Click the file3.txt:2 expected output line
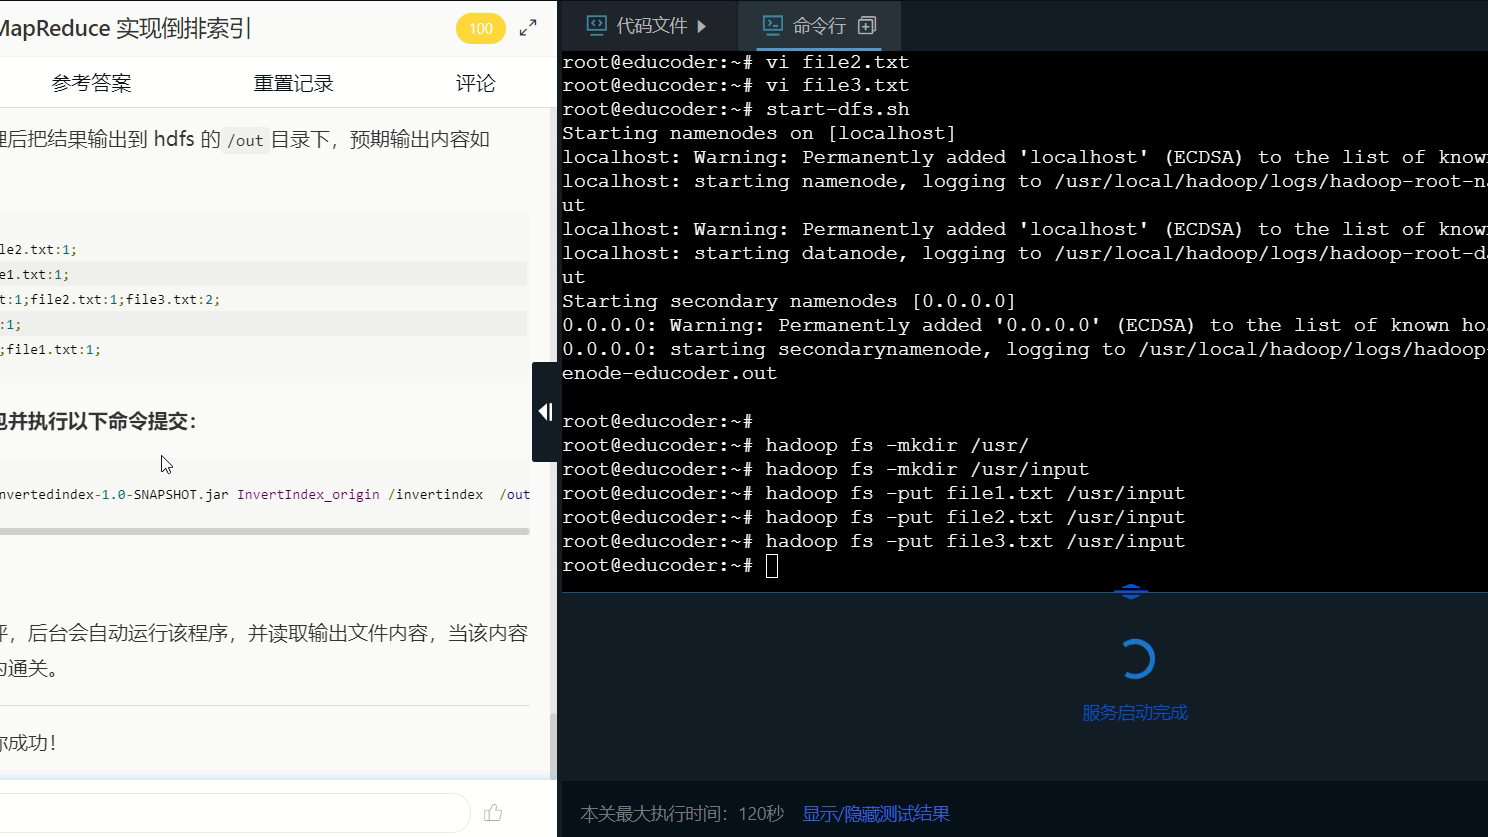Screen dimensions: 1488x837 (110, 299)
